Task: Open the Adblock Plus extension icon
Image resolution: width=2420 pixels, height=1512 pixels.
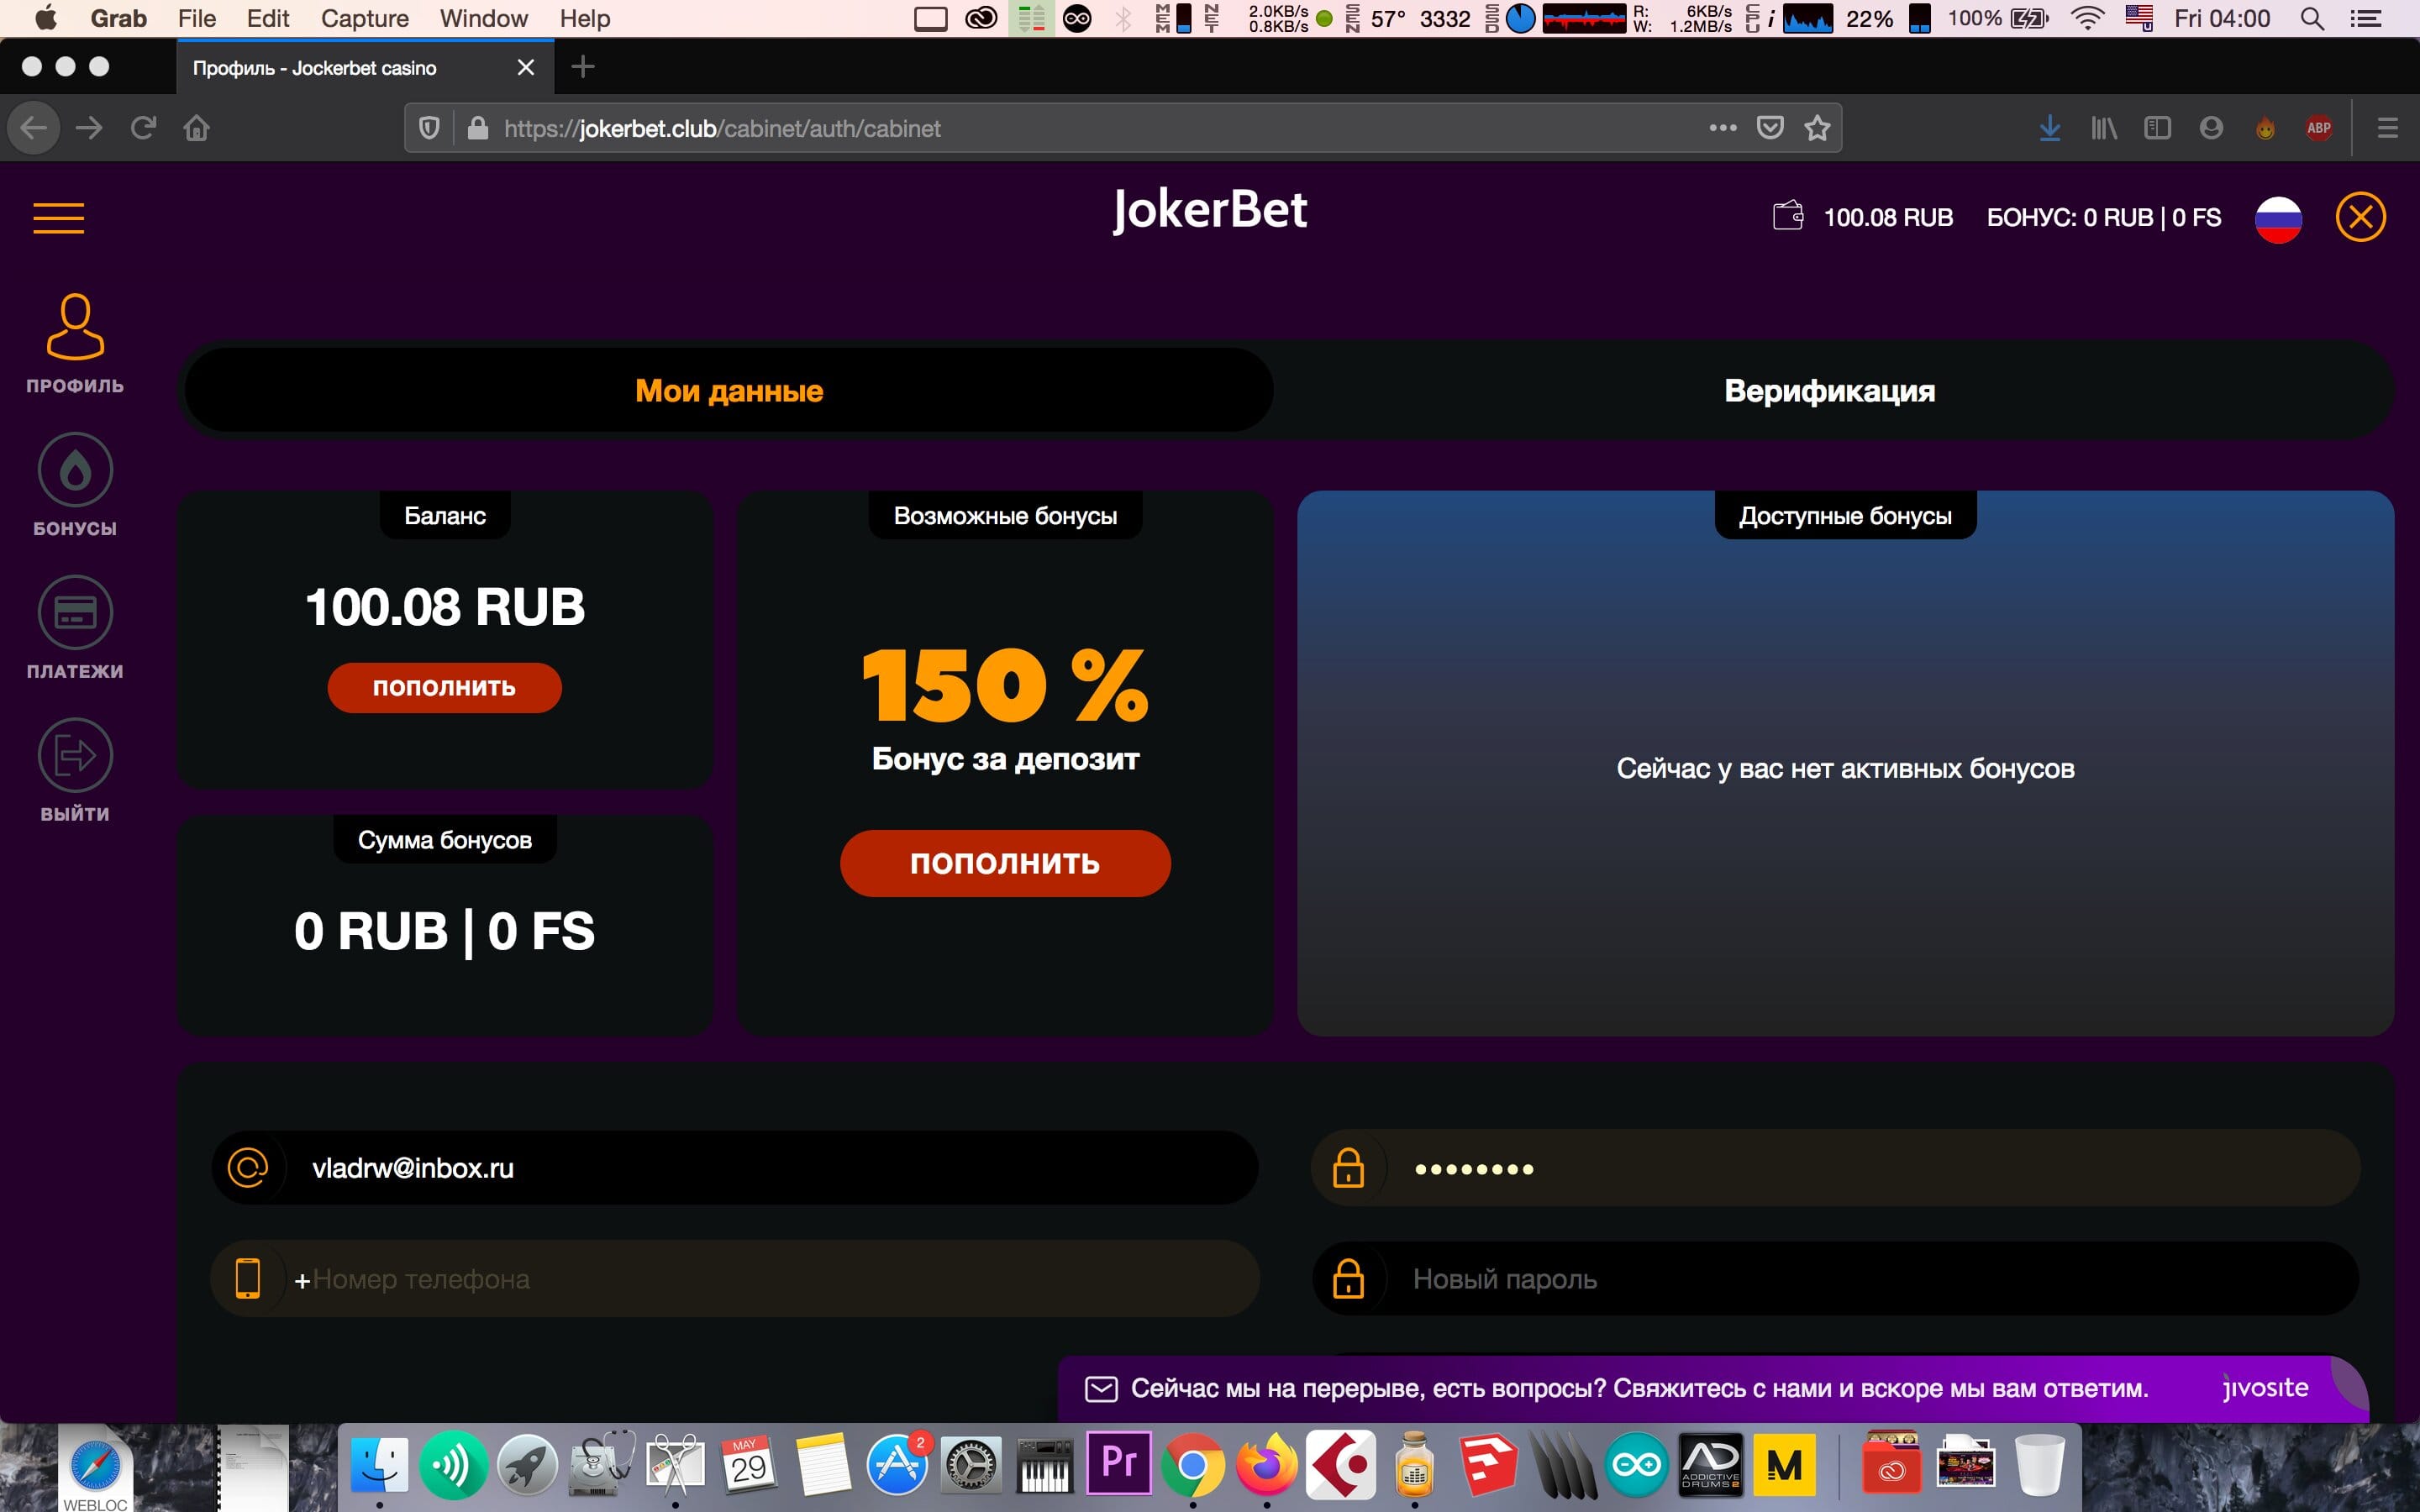Action: 2318,128
